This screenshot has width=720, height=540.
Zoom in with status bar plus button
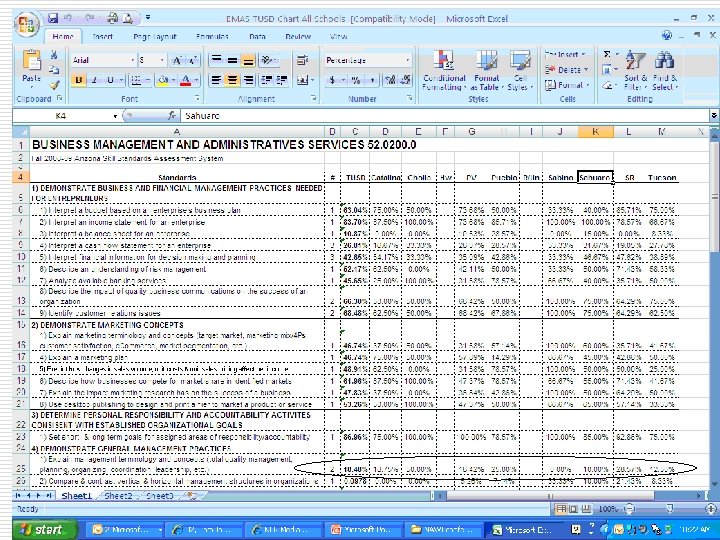pos(710,509)
